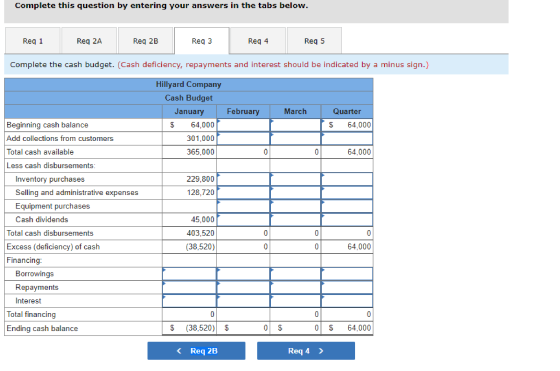Click March borrowings field
Image resolution: width=560 pixels, height=371 pixels.
click(295, 274)
